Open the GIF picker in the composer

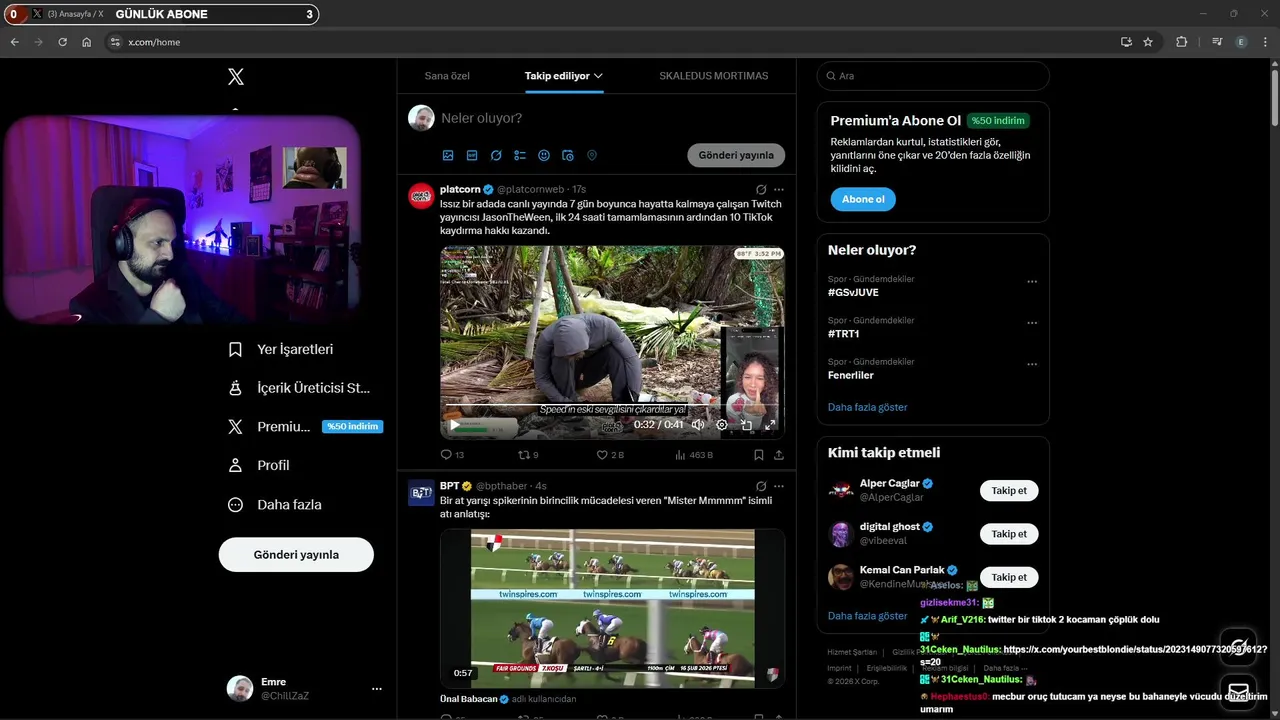pos(472,155)
